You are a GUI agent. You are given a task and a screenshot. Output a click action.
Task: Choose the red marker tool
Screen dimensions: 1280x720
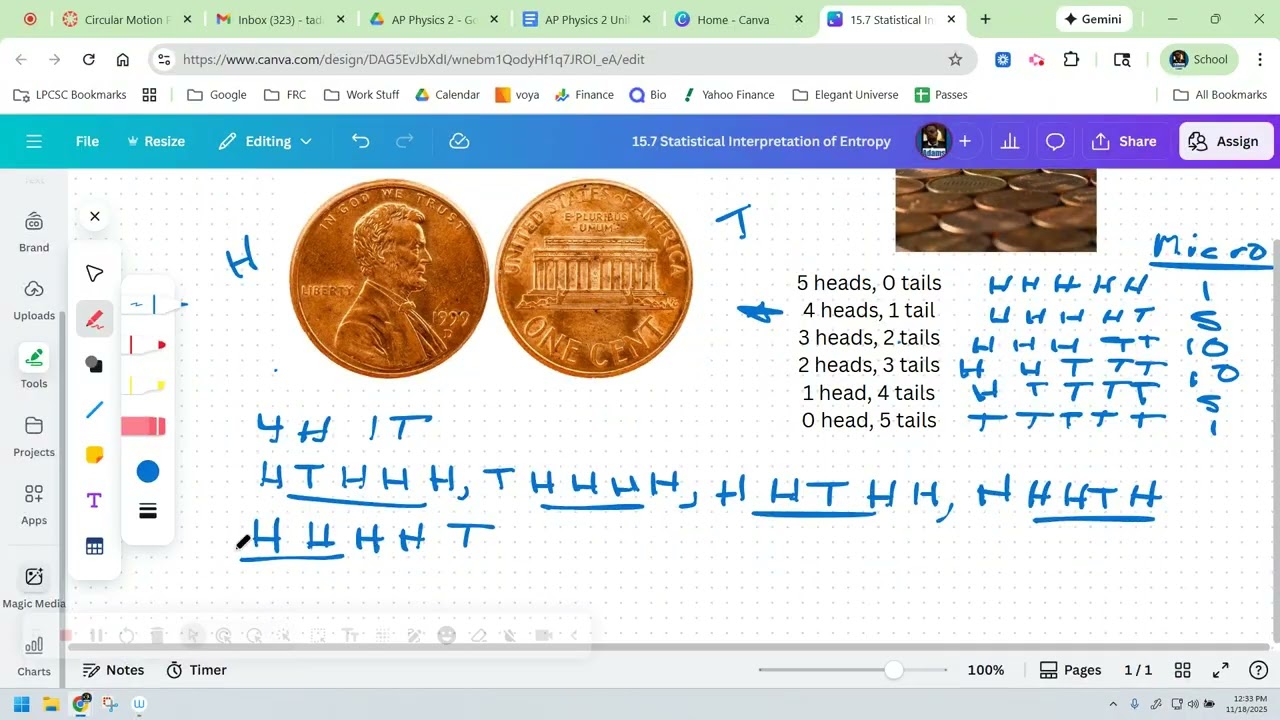pyautogui.click(x=147, y=345)
